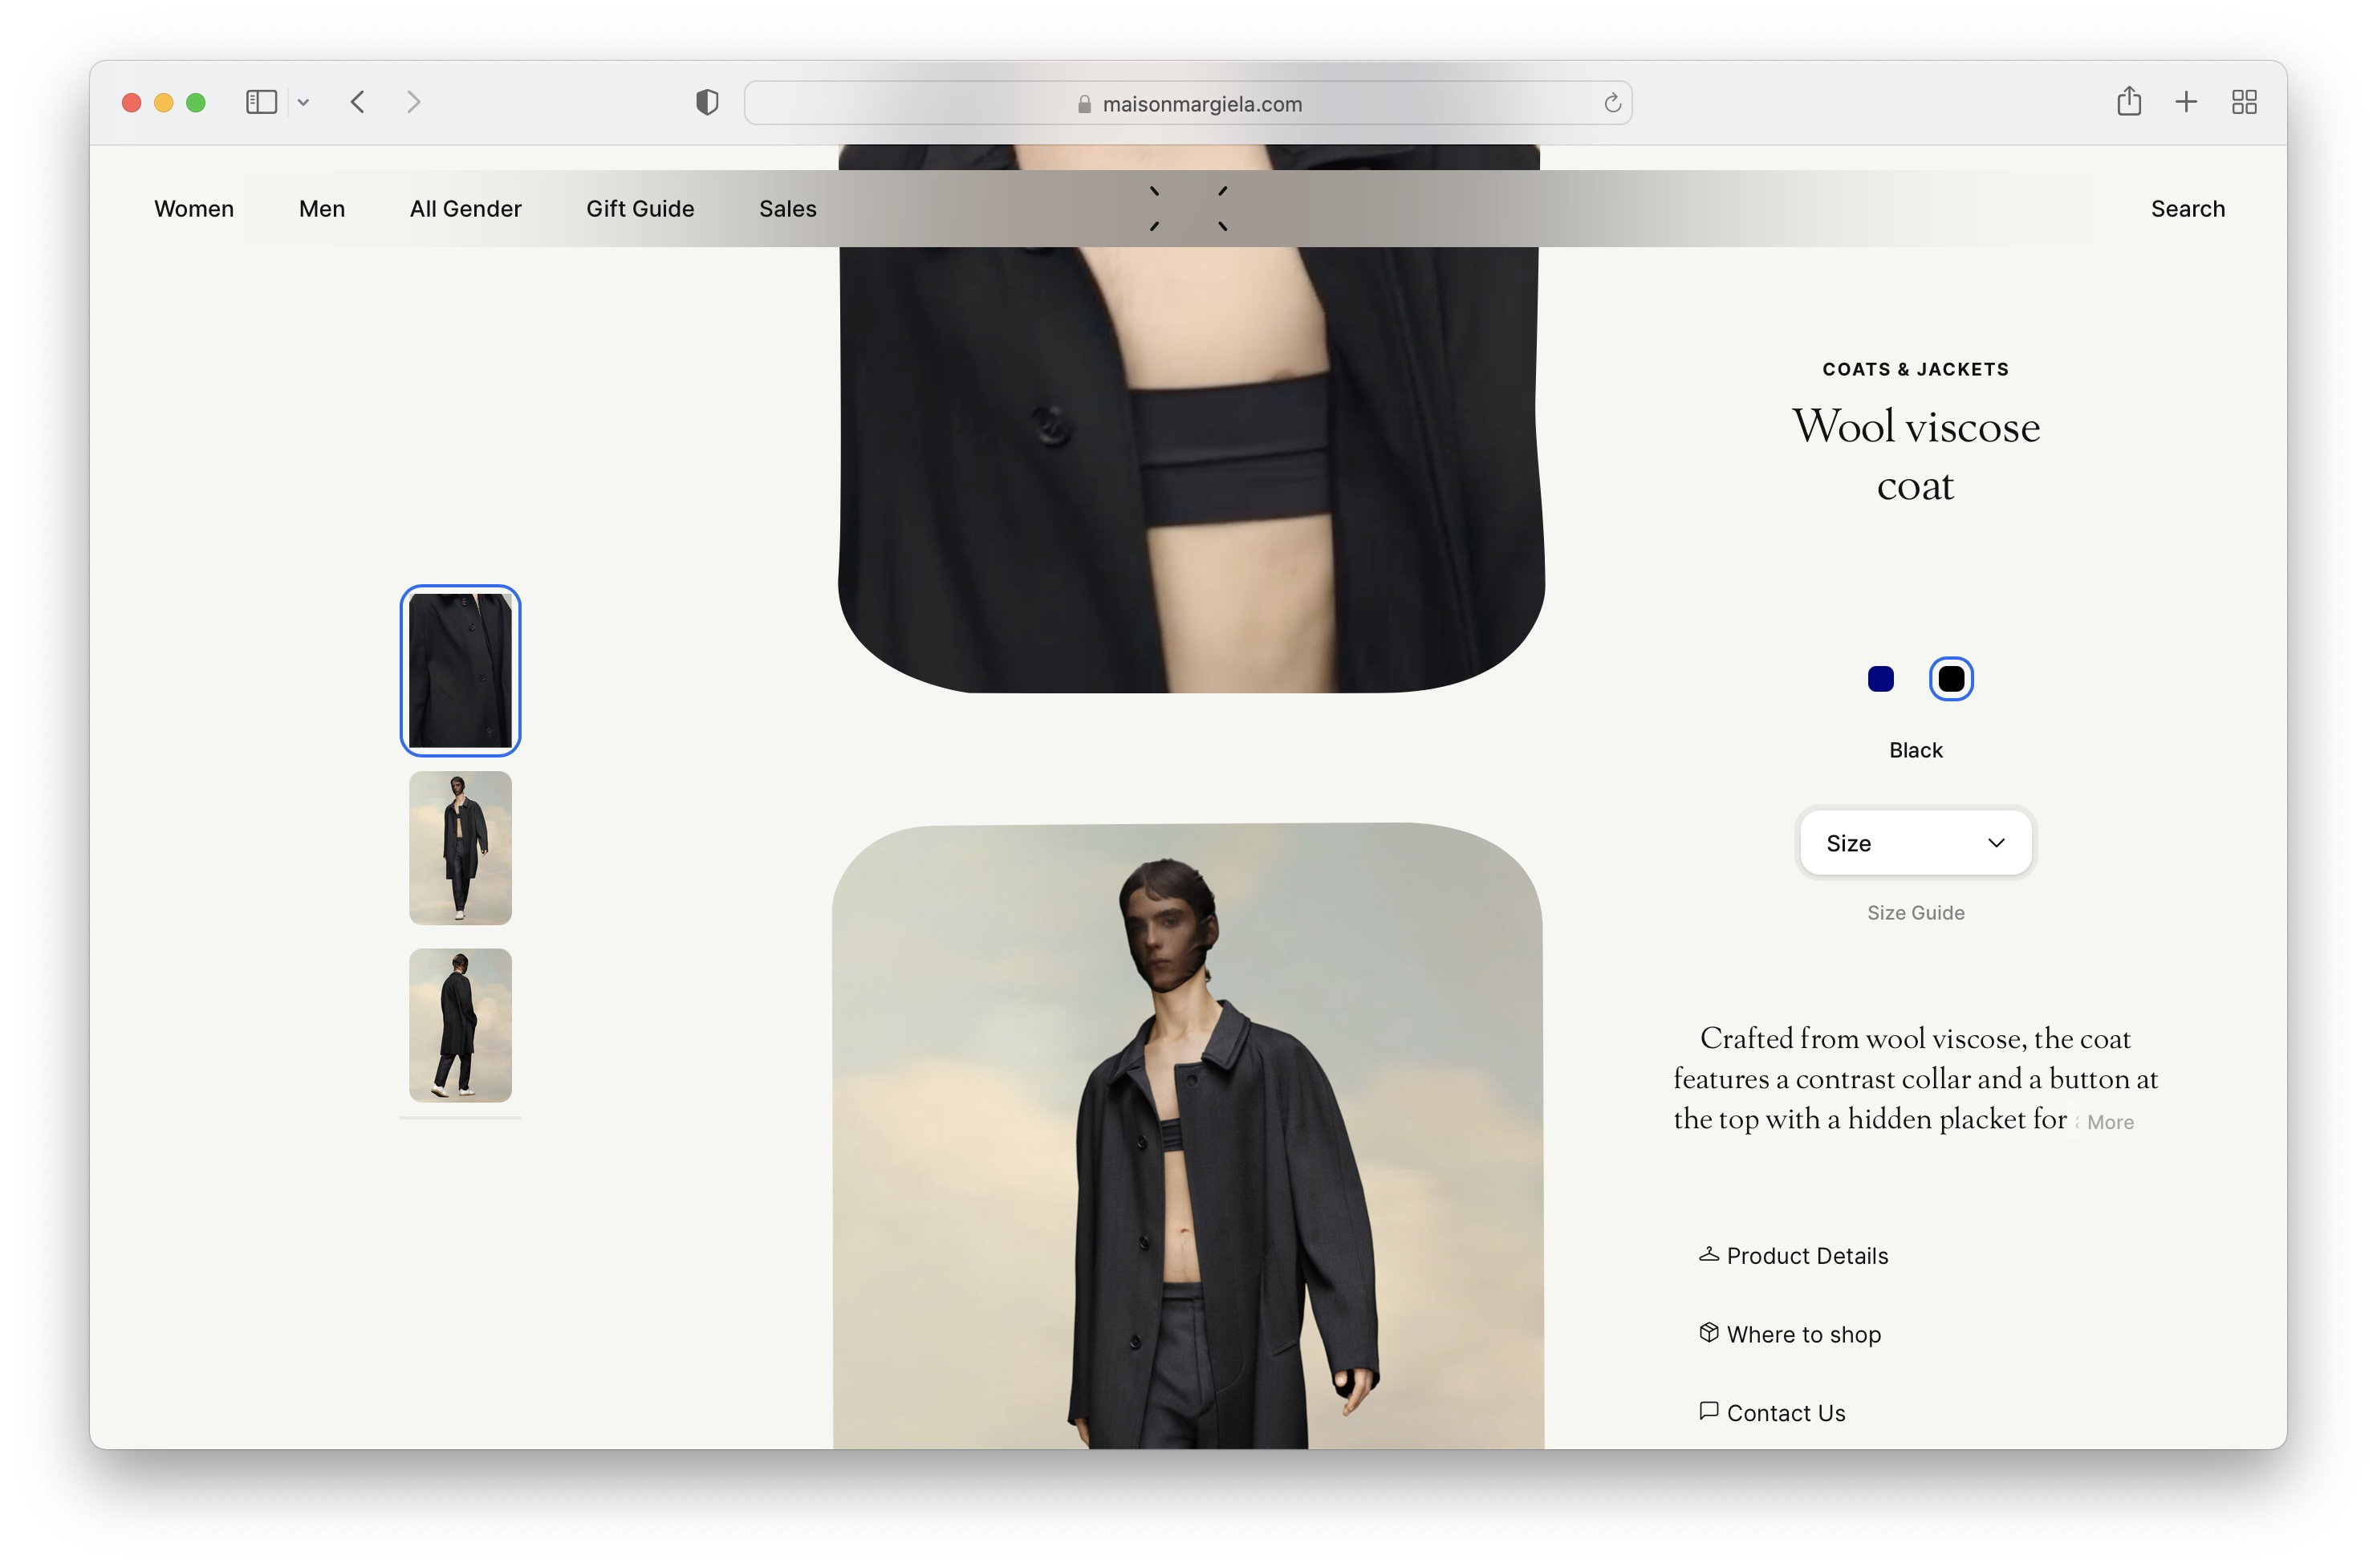This screenshot has width=2377, height=1568.
Task: Go forward to the next page
Action: (413, 102)
